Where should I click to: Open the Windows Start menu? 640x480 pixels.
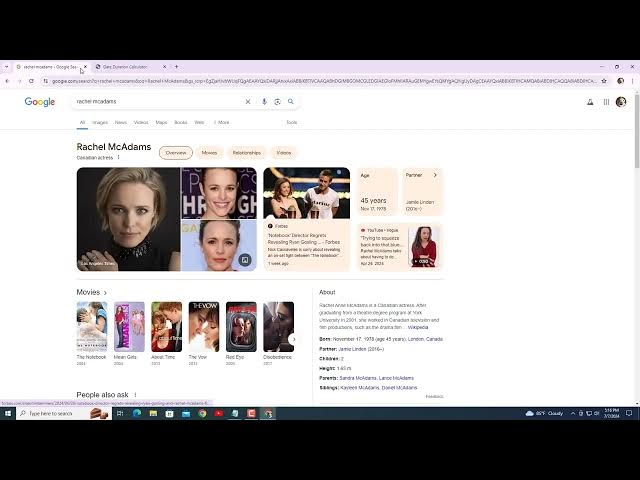pyautogui.click(x=8, y=413)
